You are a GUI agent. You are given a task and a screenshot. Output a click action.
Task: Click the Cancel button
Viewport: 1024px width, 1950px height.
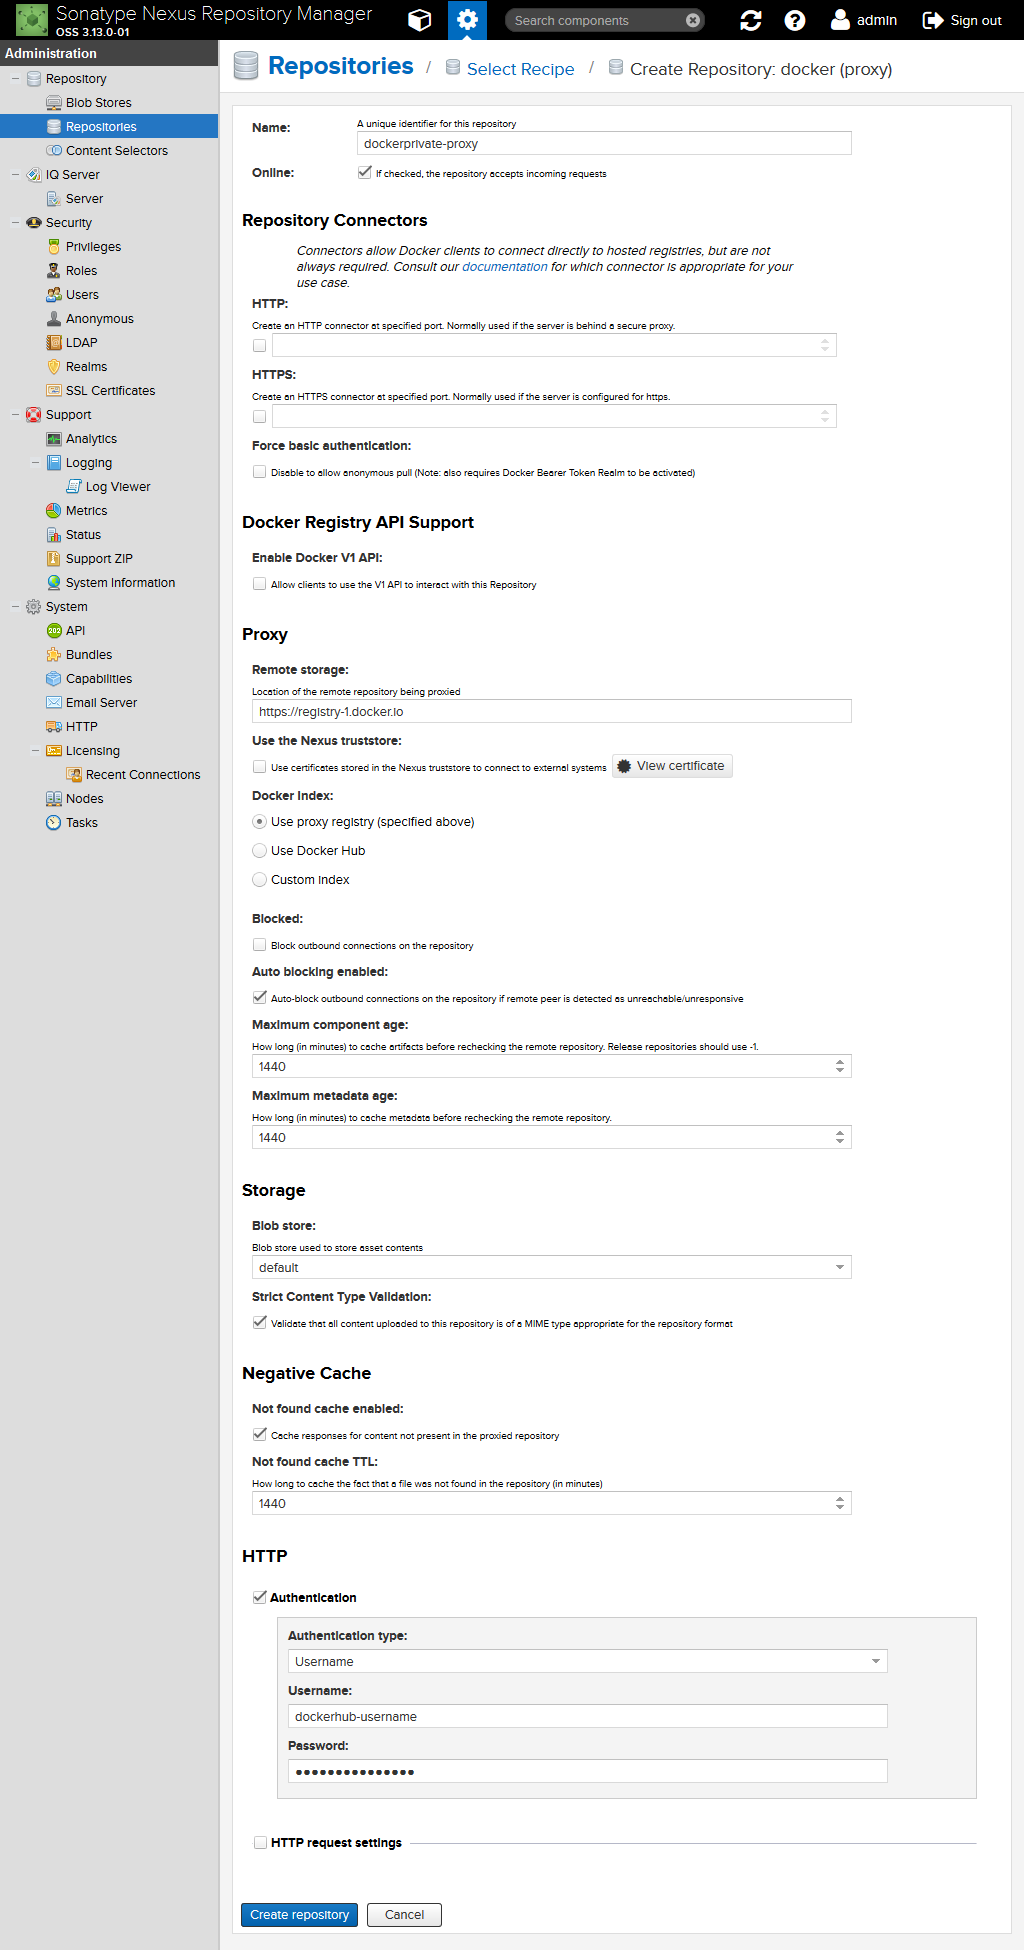coord(404,1915)
